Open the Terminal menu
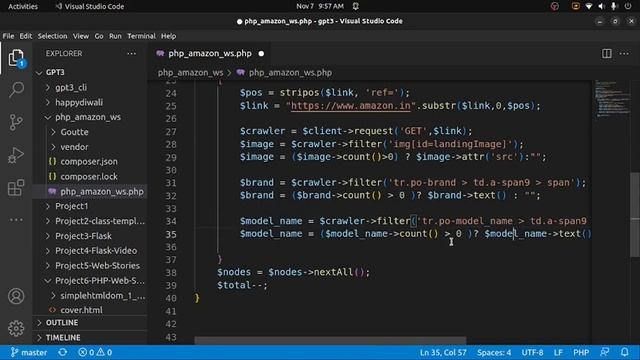 141,36
